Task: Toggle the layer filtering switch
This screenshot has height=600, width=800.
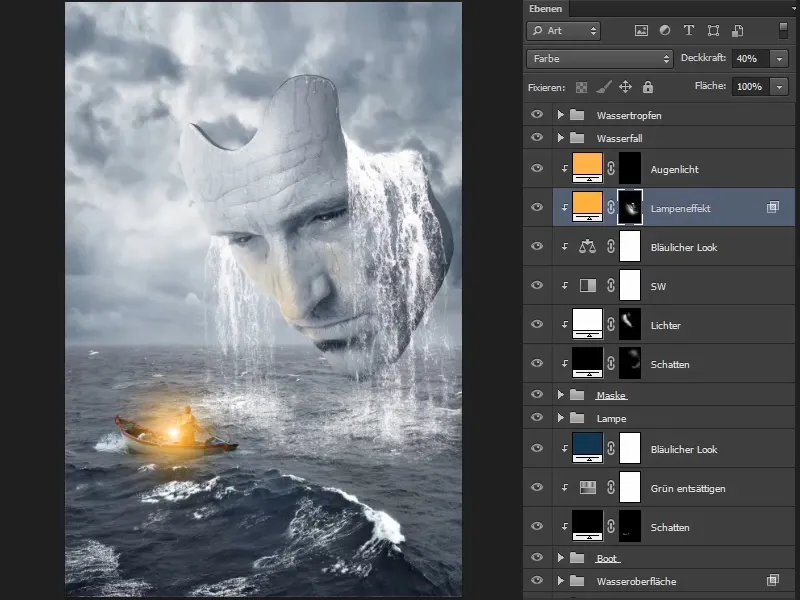Action: (783, 31)
